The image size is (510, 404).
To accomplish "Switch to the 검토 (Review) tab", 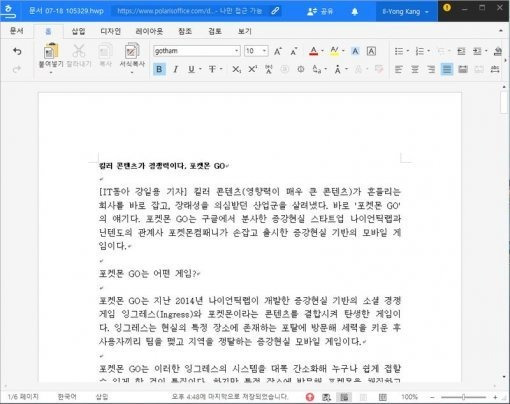I will [x=215, y=31].
